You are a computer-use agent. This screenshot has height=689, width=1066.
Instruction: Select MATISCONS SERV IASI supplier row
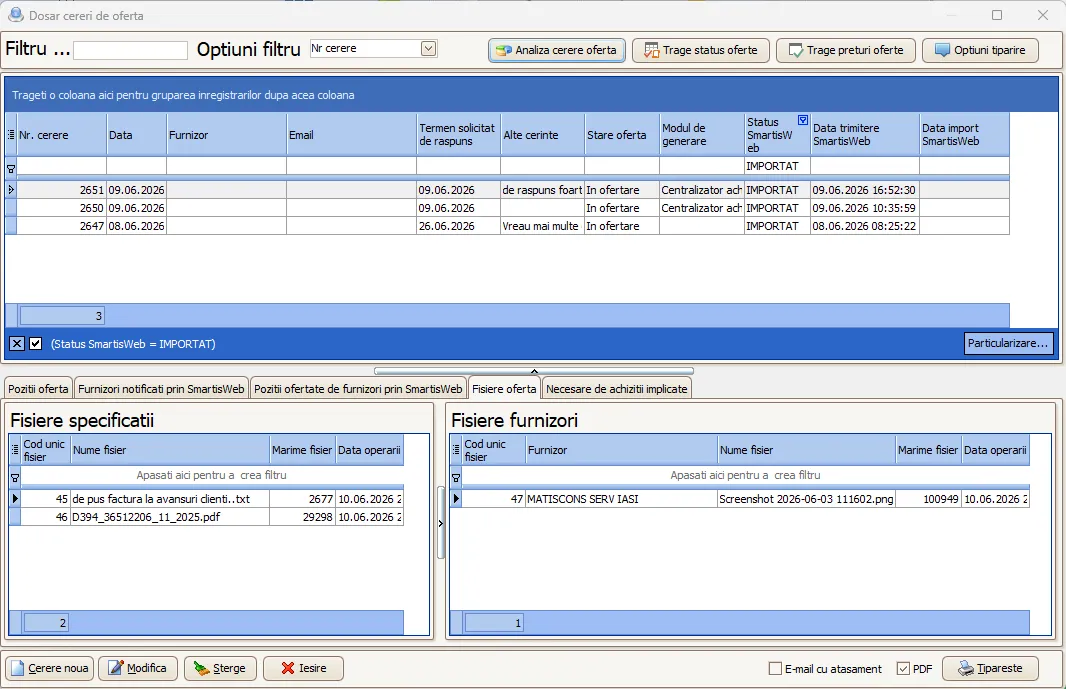click(740, 499)
